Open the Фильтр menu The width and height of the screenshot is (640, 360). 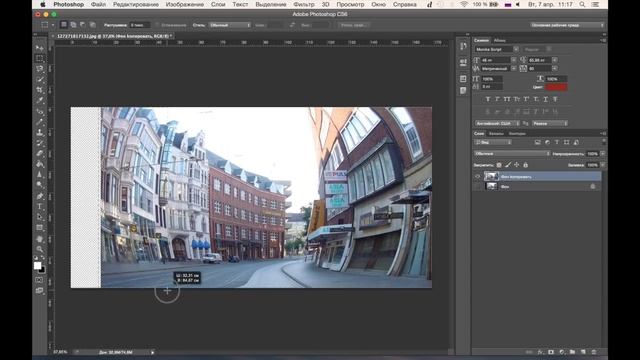point(304,4)
